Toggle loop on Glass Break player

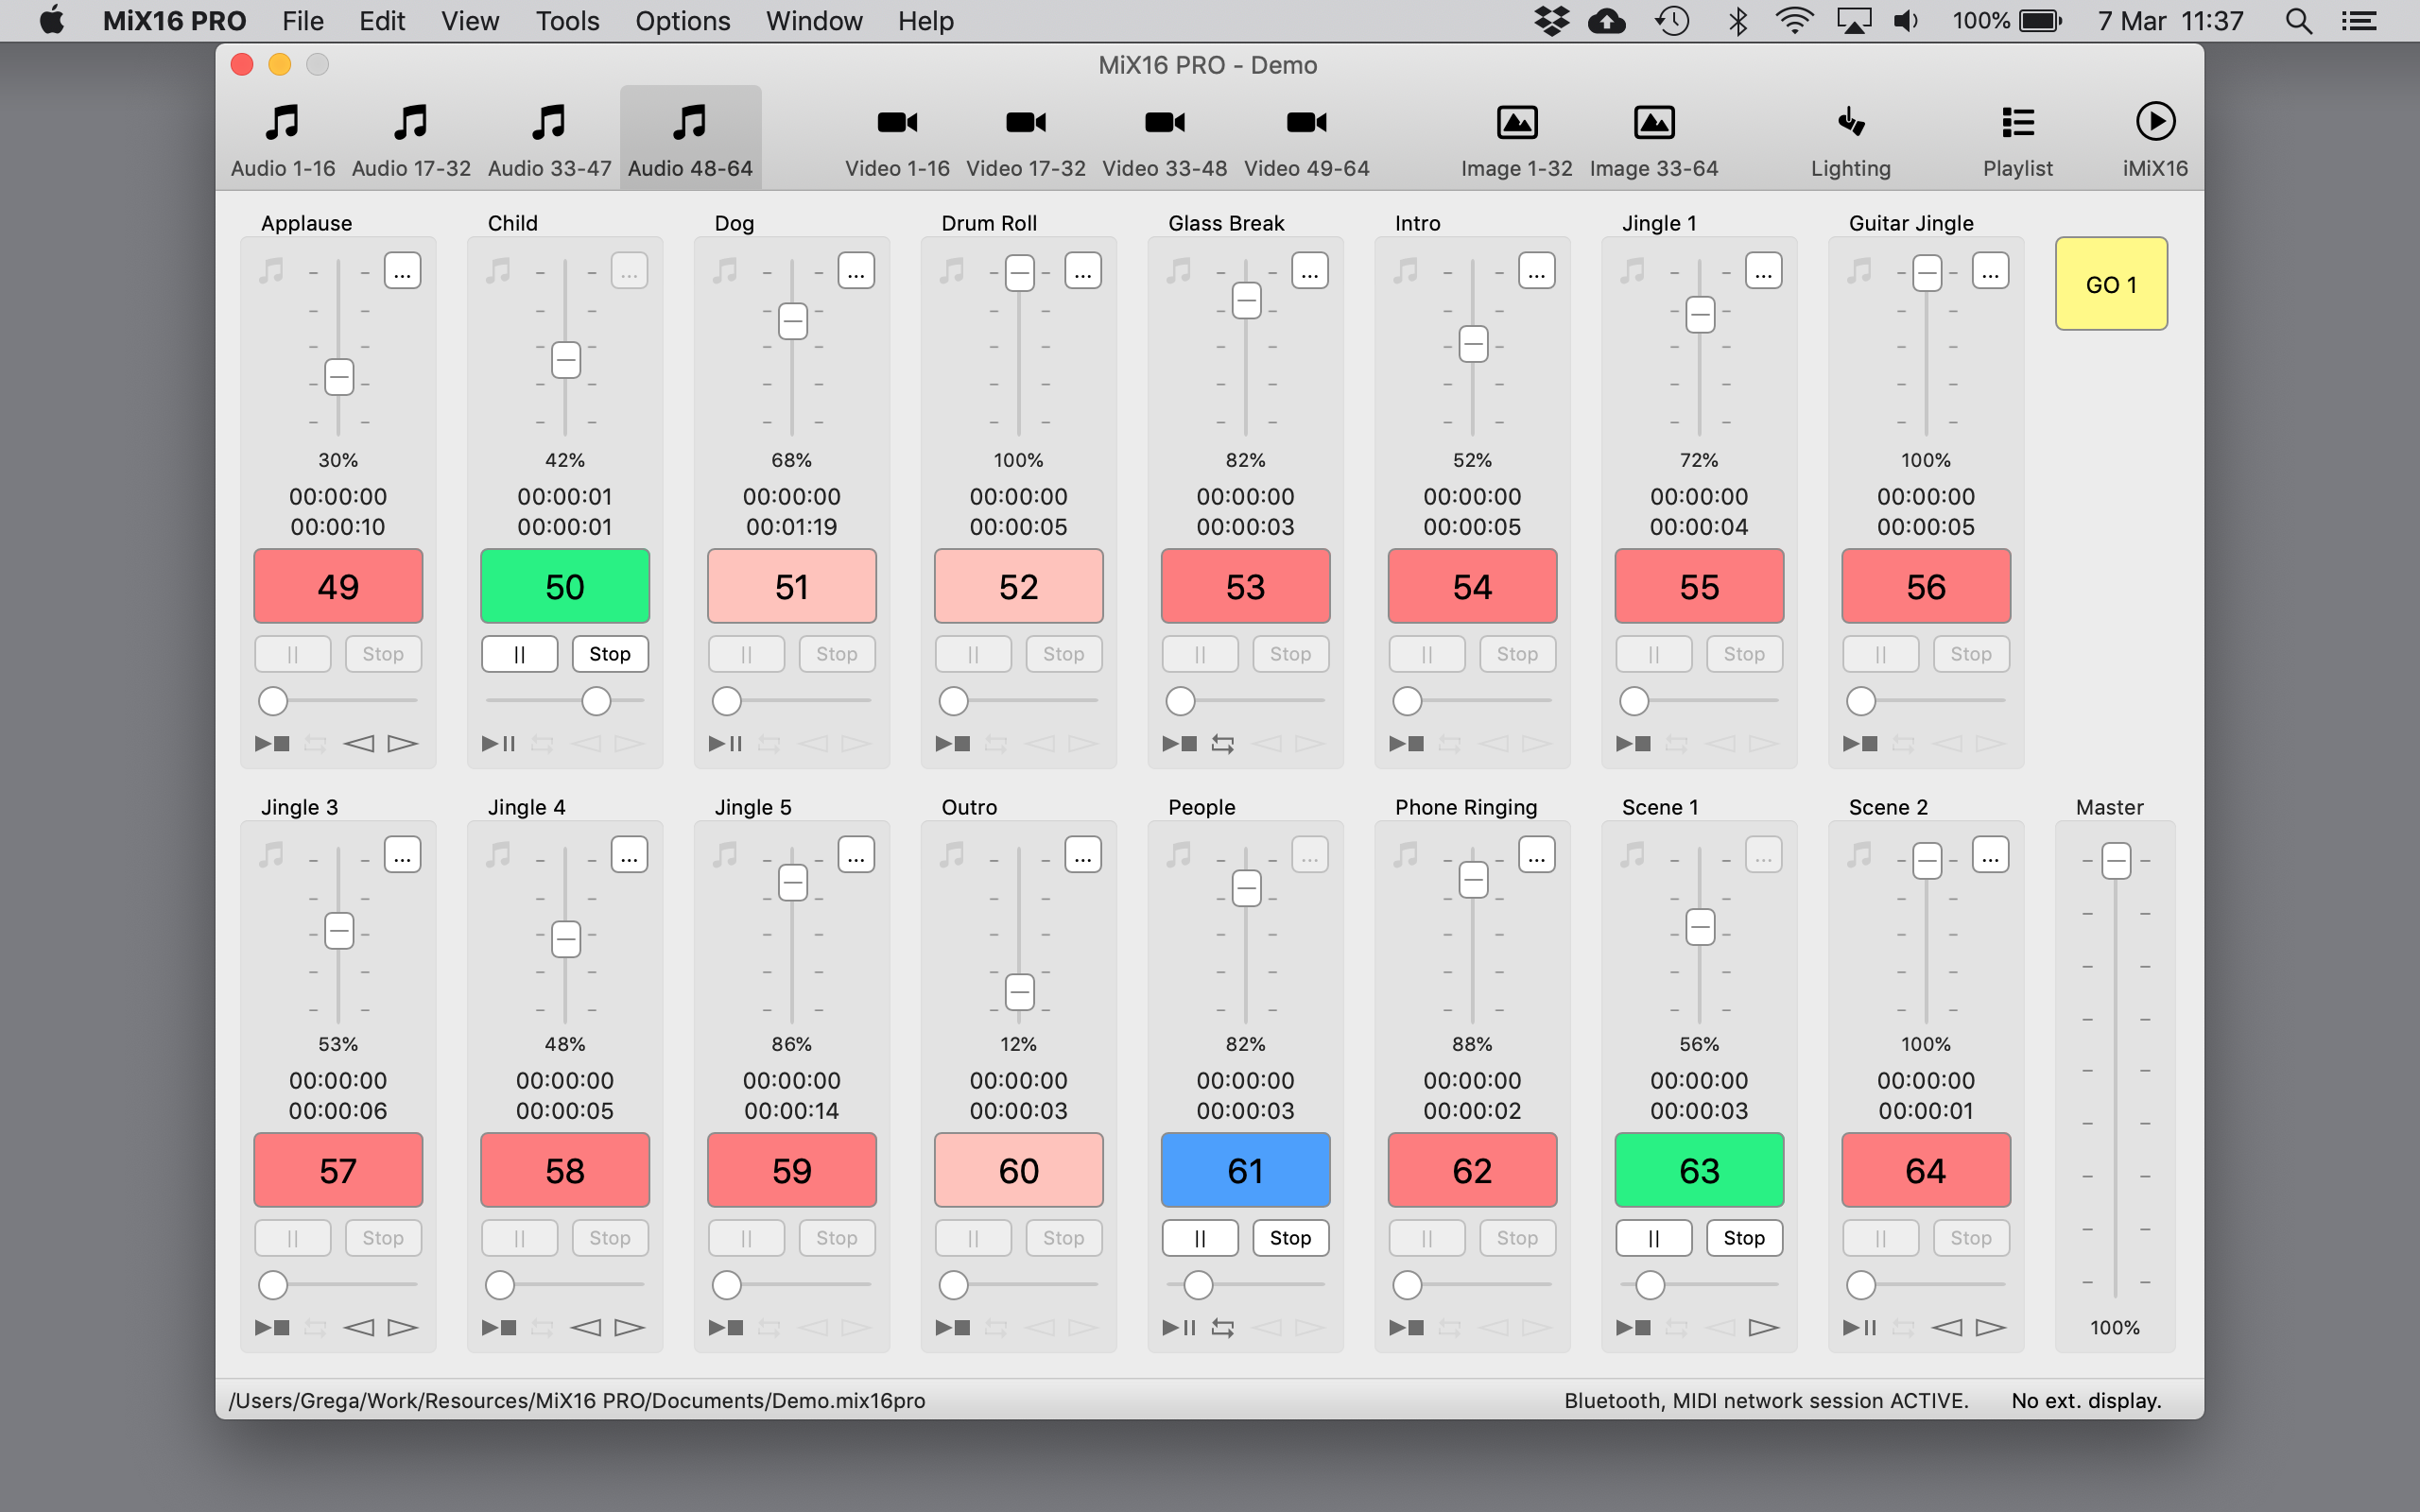coord(1222,743)
